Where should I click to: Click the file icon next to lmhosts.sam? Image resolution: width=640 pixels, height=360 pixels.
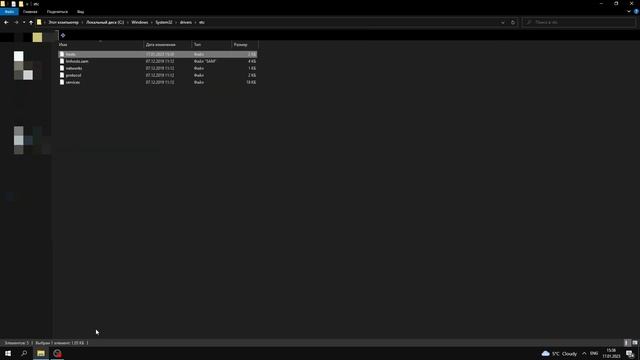(62, 61)
